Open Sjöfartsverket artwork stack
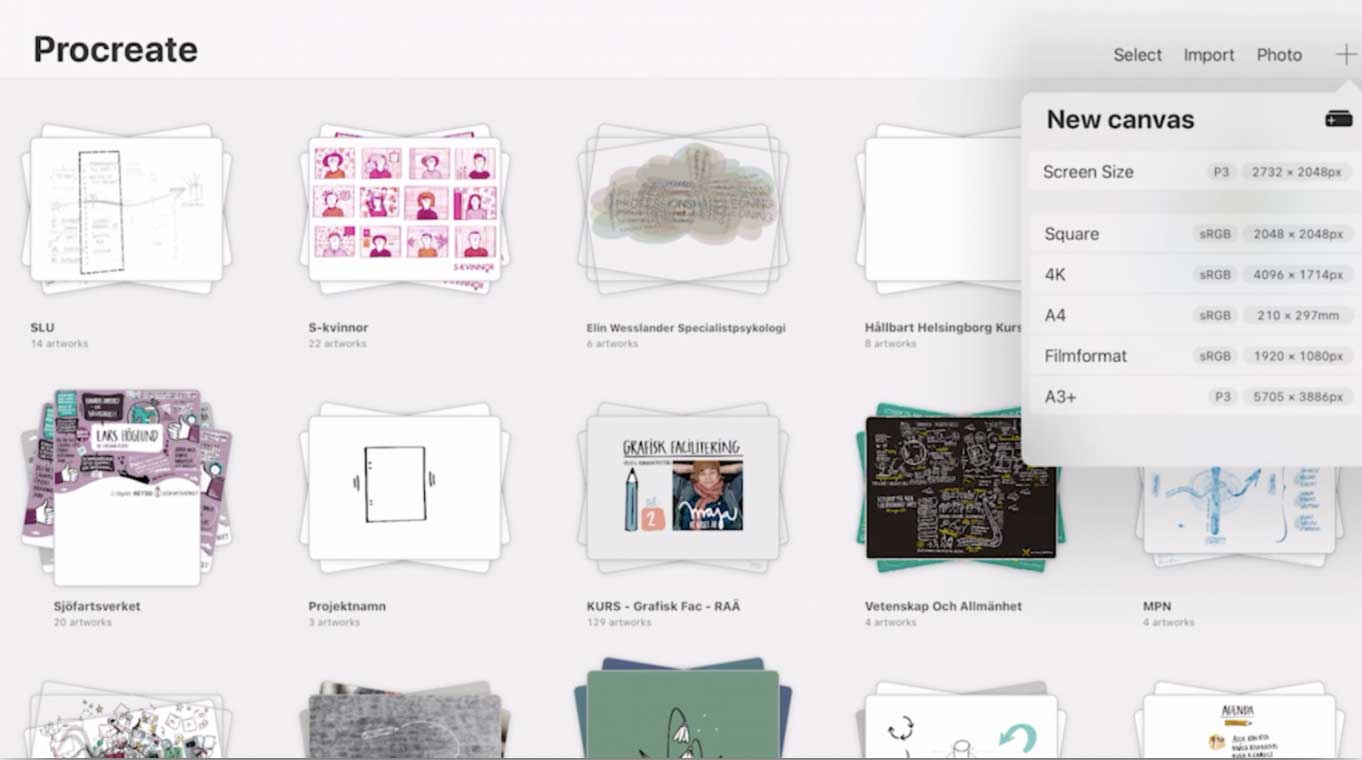 pos(126,487)
